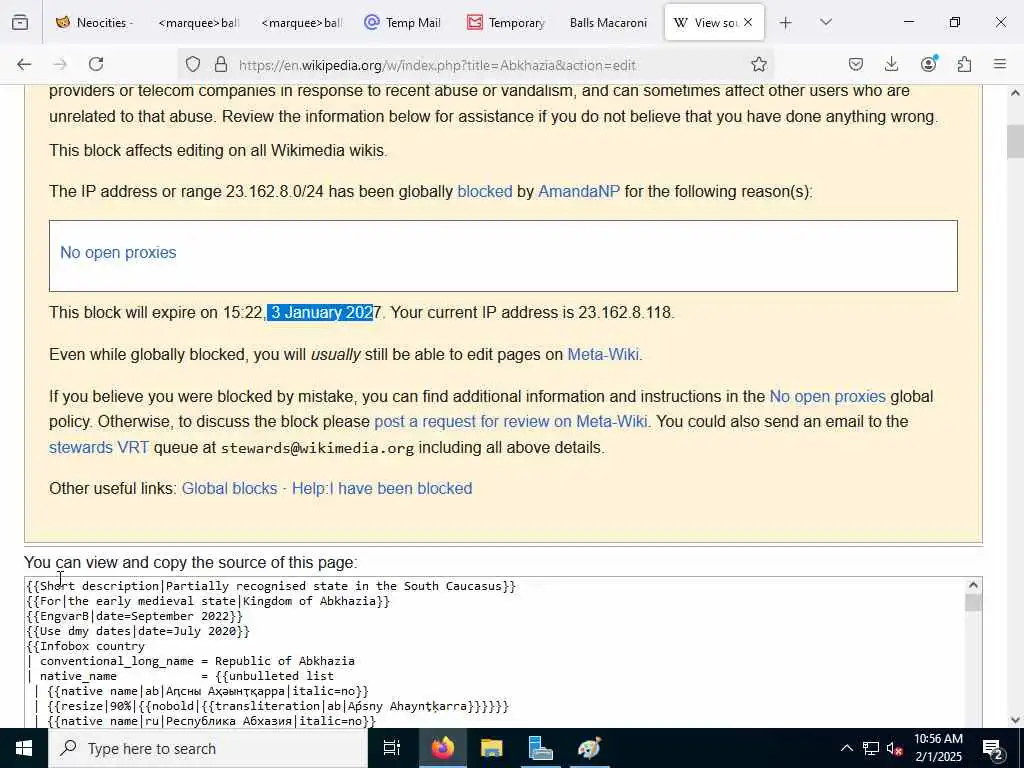The image size is (1024, 768).
Task: Switch to the Neocities tab
Action: pyautogui.click(x=95, y=23)
